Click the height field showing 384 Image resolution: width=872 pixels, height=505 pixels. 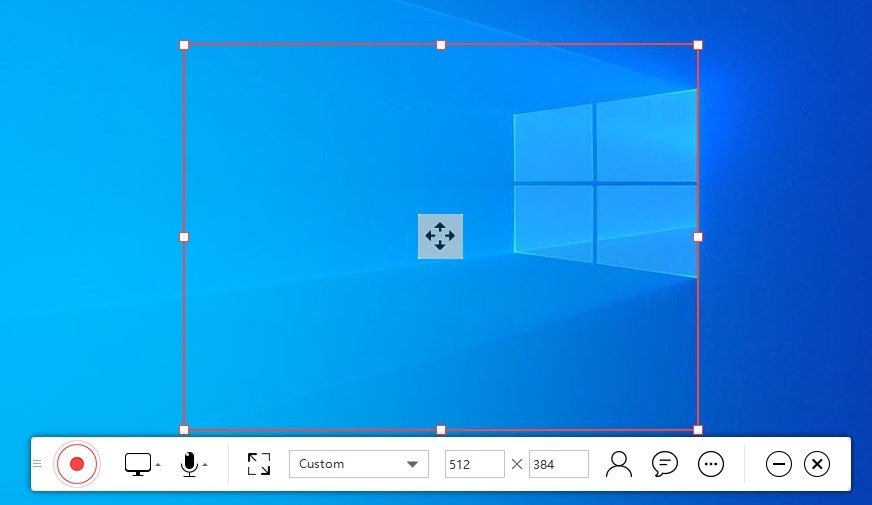558,464
